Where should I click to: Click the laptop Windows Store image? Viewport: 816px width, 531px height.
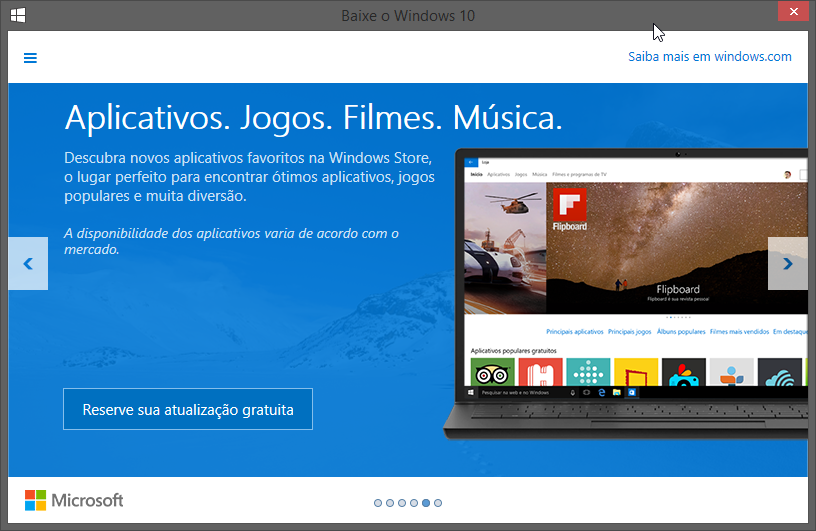click(x=626, y=294)
